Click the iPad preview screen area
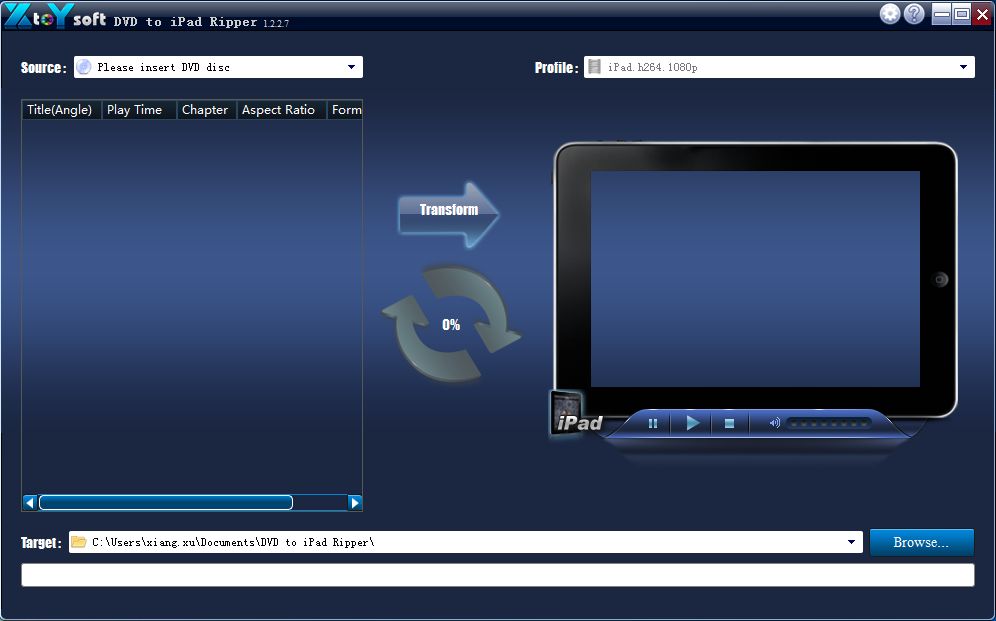The height and width of the screenshot is (621, 996). [755, 279]
